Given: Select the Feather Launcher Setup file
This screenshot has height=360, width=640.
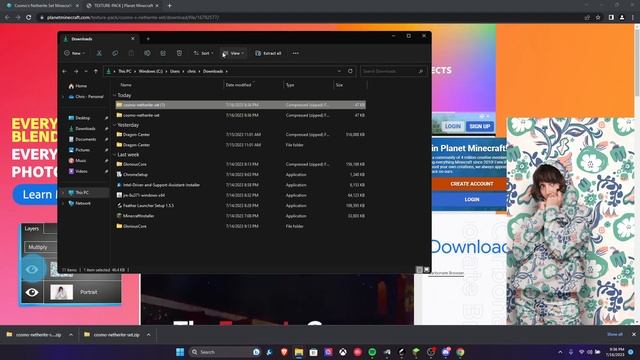Looking at the screenshot, I should pyautogui.click(x=149, y=206).
